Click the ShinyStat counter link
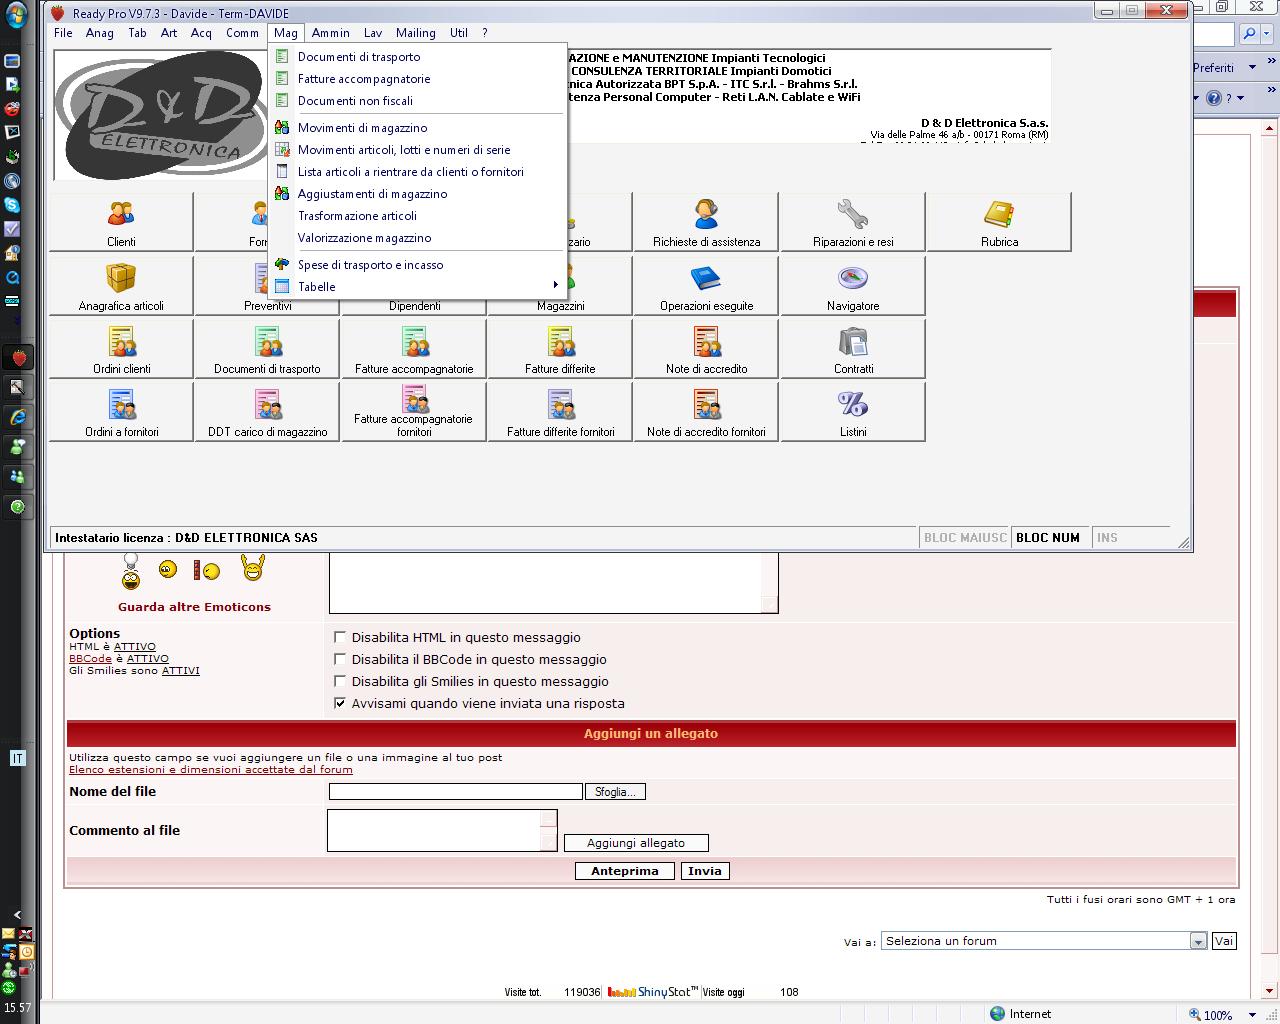 (x=653, y=992)
